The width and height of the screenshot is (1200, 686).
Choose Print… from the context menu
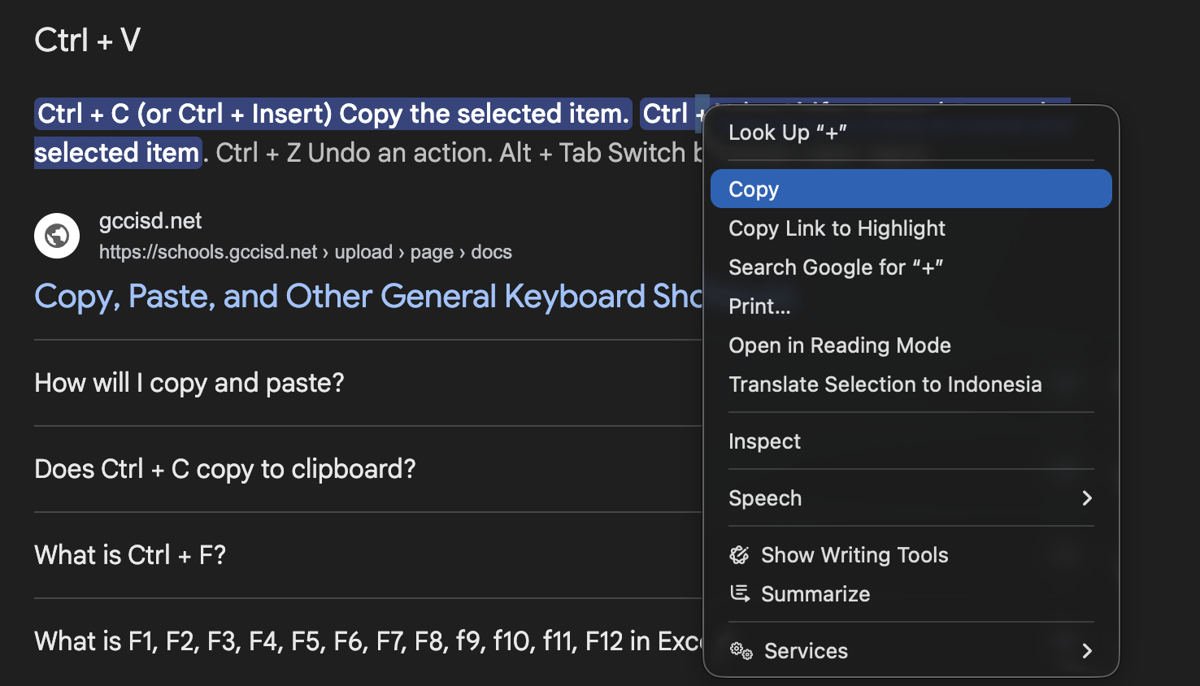759,306
